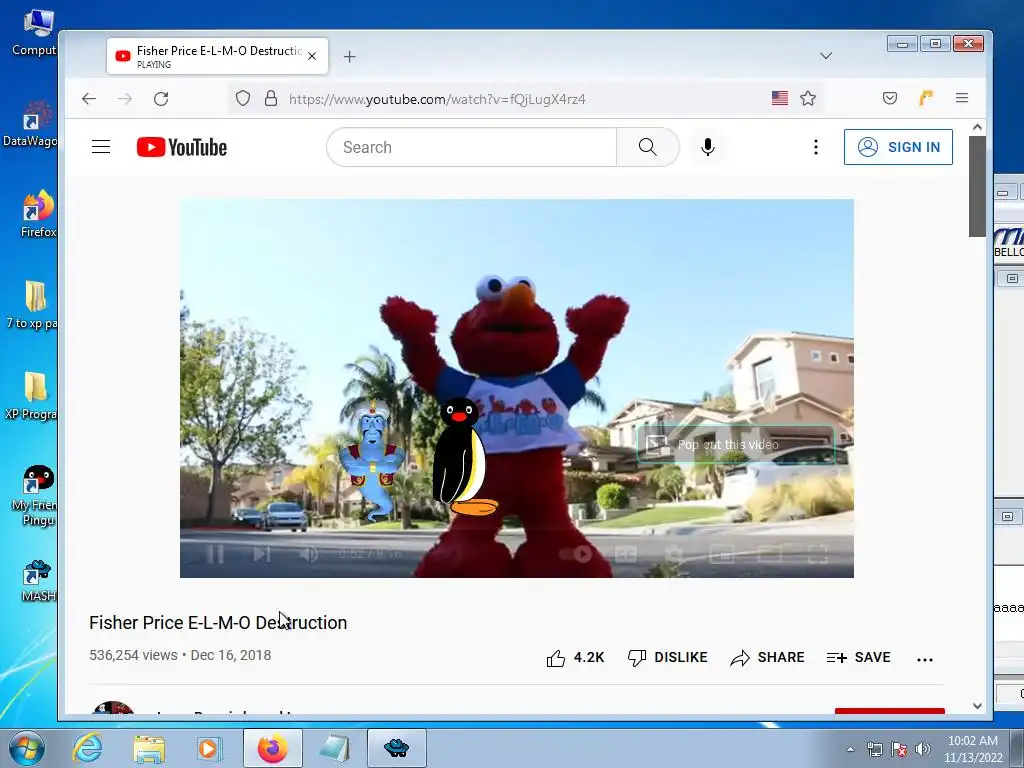
Task: Enter fullscreen in the video player
Action: [818, 554]
